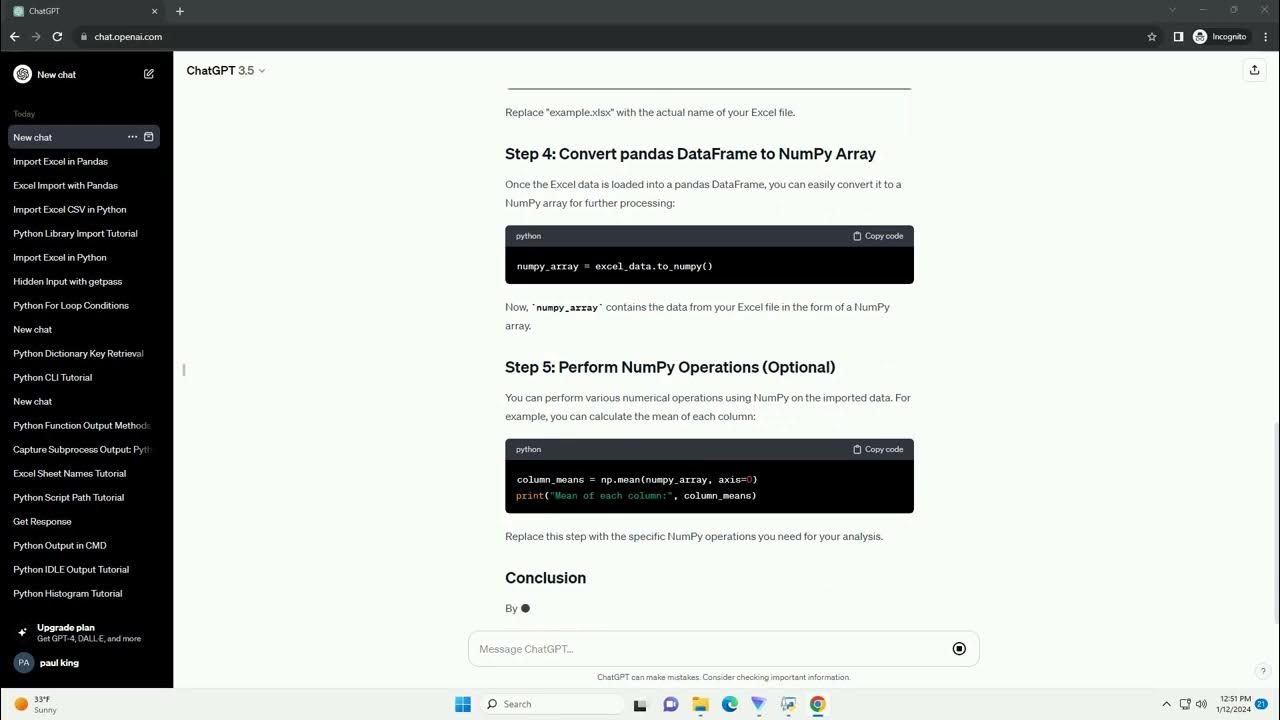This screenshot has width=1280, height=720.
Task: Open Python Script Path Tutorial chat
Action: tap(84, 497)
